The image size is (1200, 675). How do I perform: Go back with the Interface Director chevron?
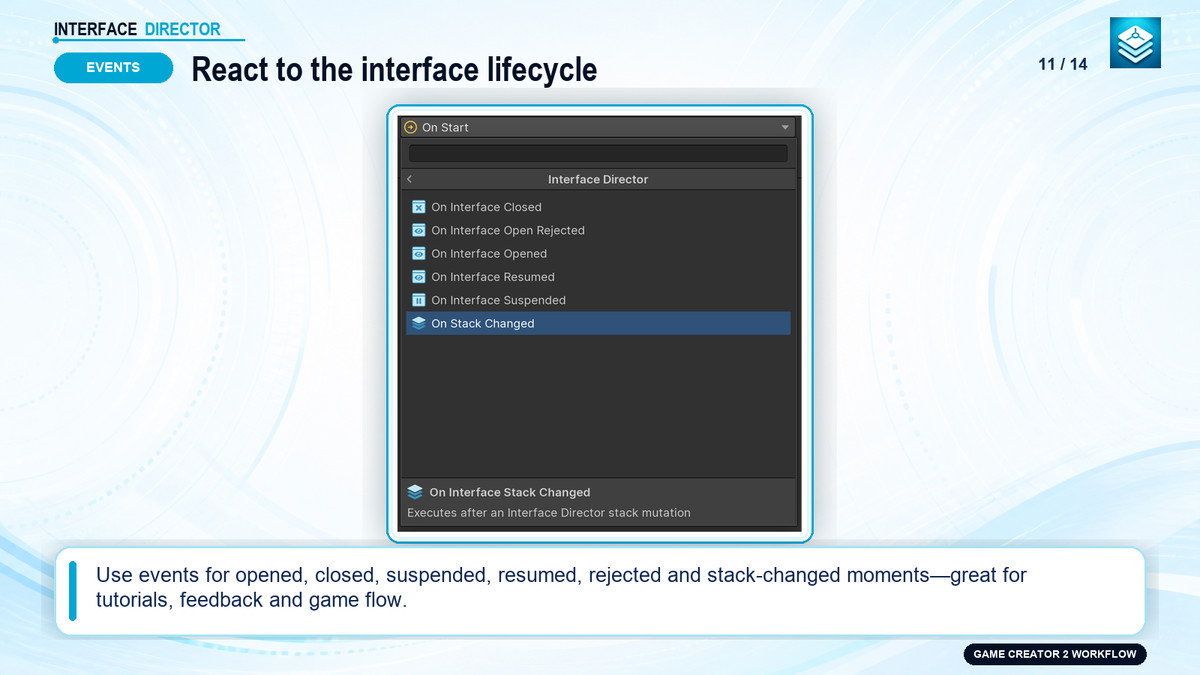(410, 179)
